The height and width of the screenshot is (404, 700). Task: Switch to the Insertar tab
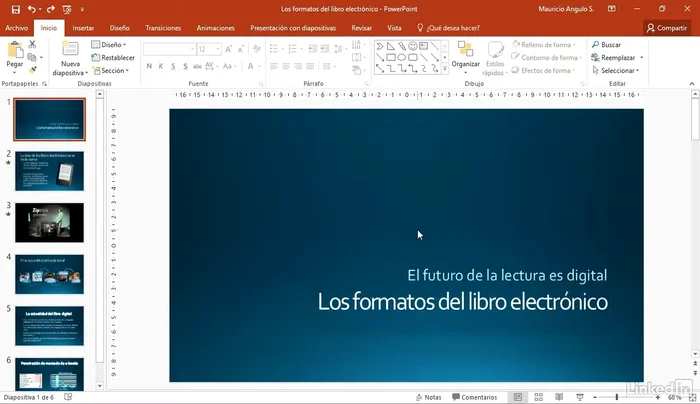83,28
